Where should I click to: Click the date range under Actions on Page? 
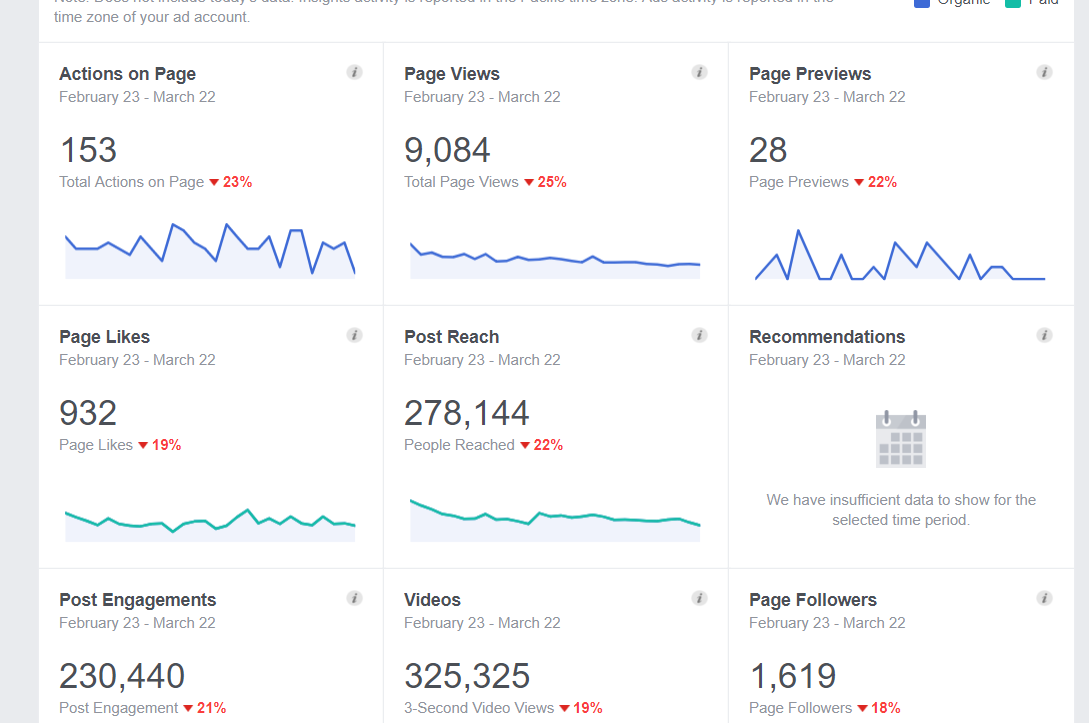tap(138, 97)
